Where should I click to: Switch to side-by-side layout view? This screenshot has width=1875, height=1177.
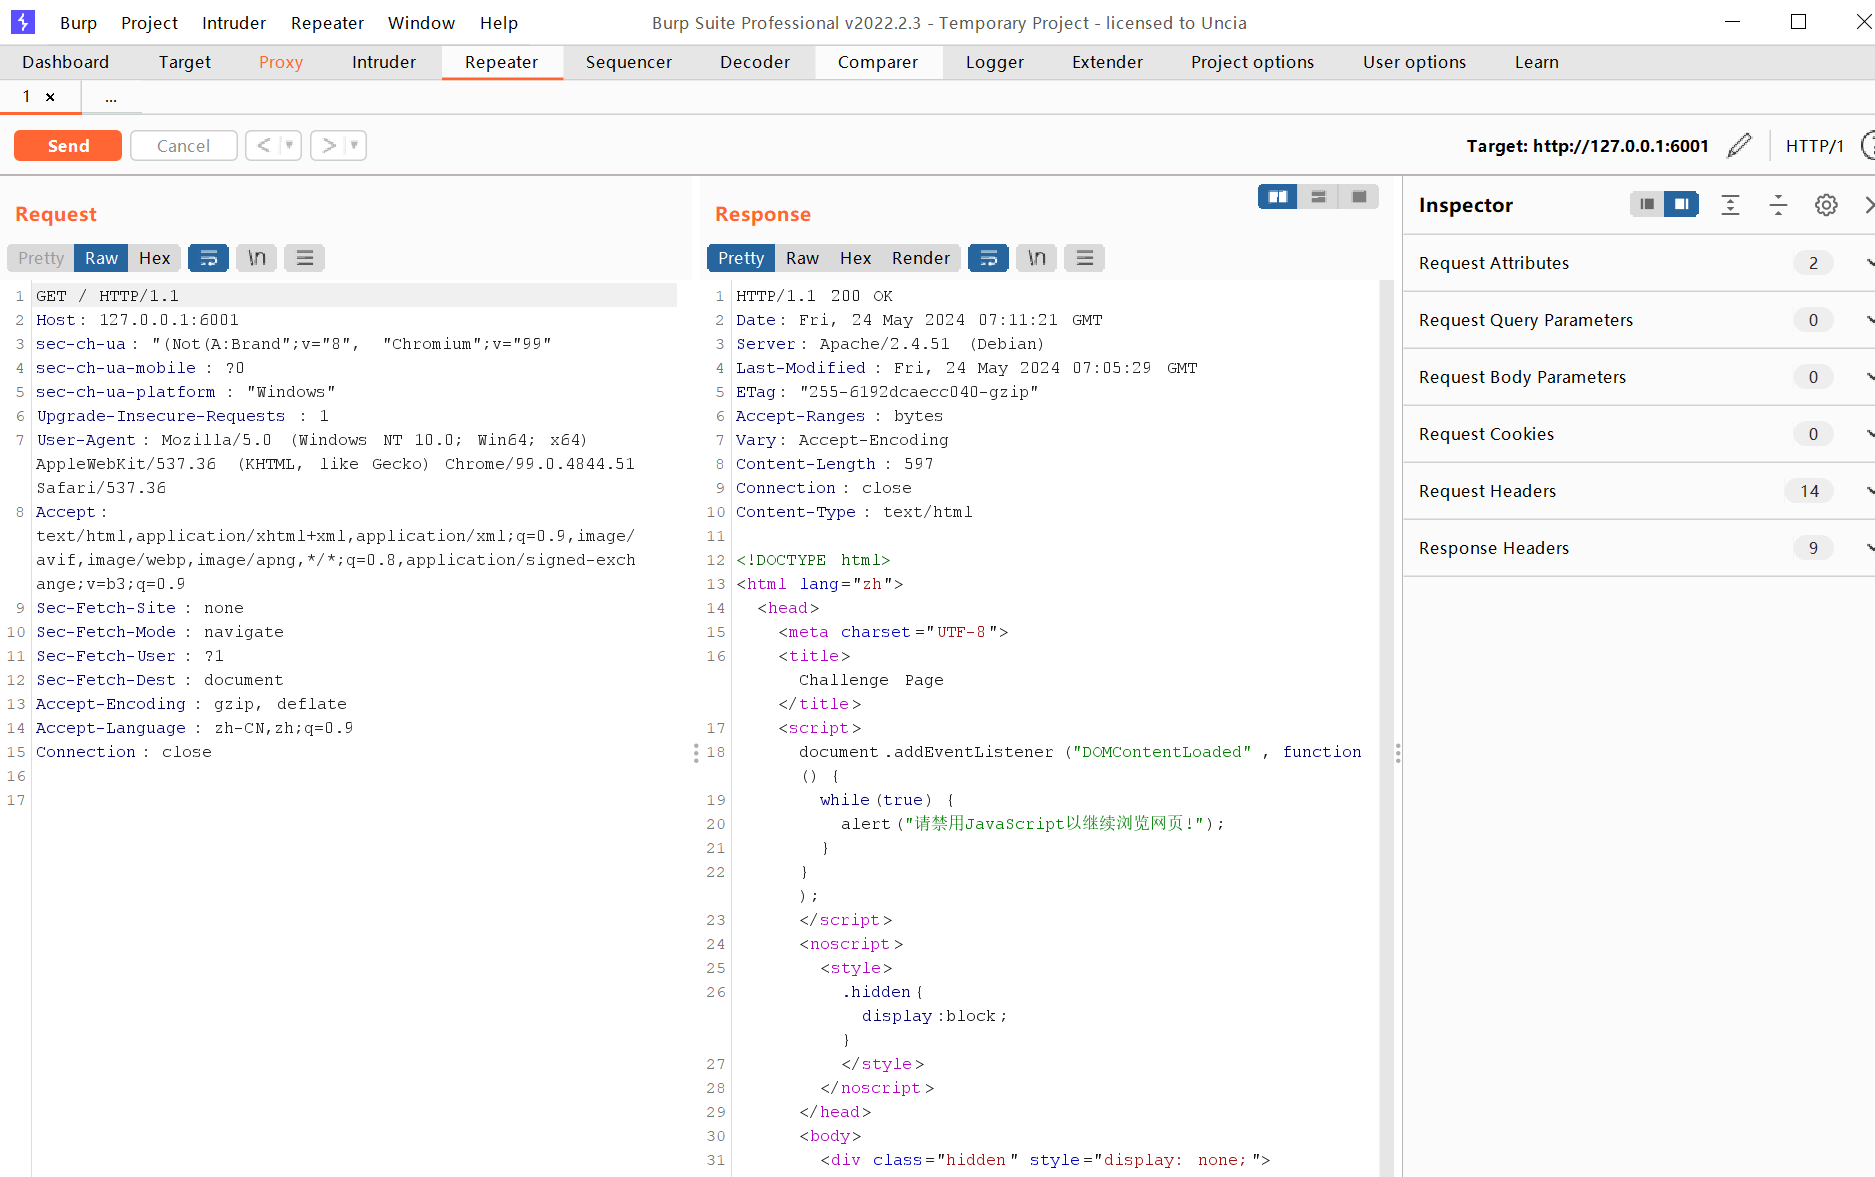(x=1278, y=197)
